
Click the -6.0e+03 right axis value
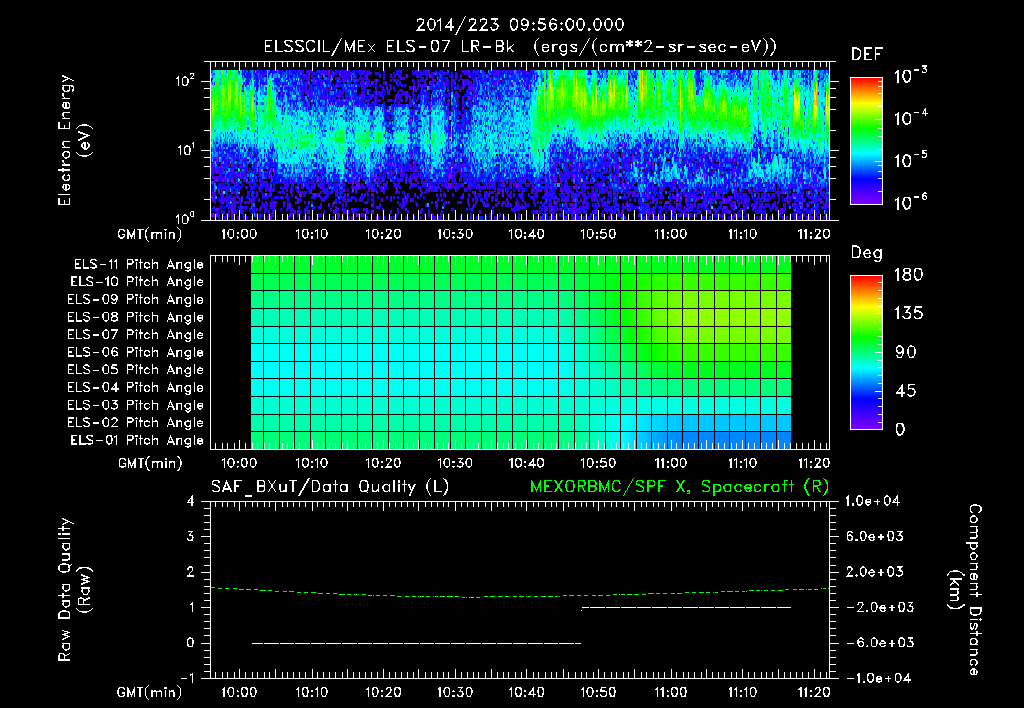tap(875, 643)
